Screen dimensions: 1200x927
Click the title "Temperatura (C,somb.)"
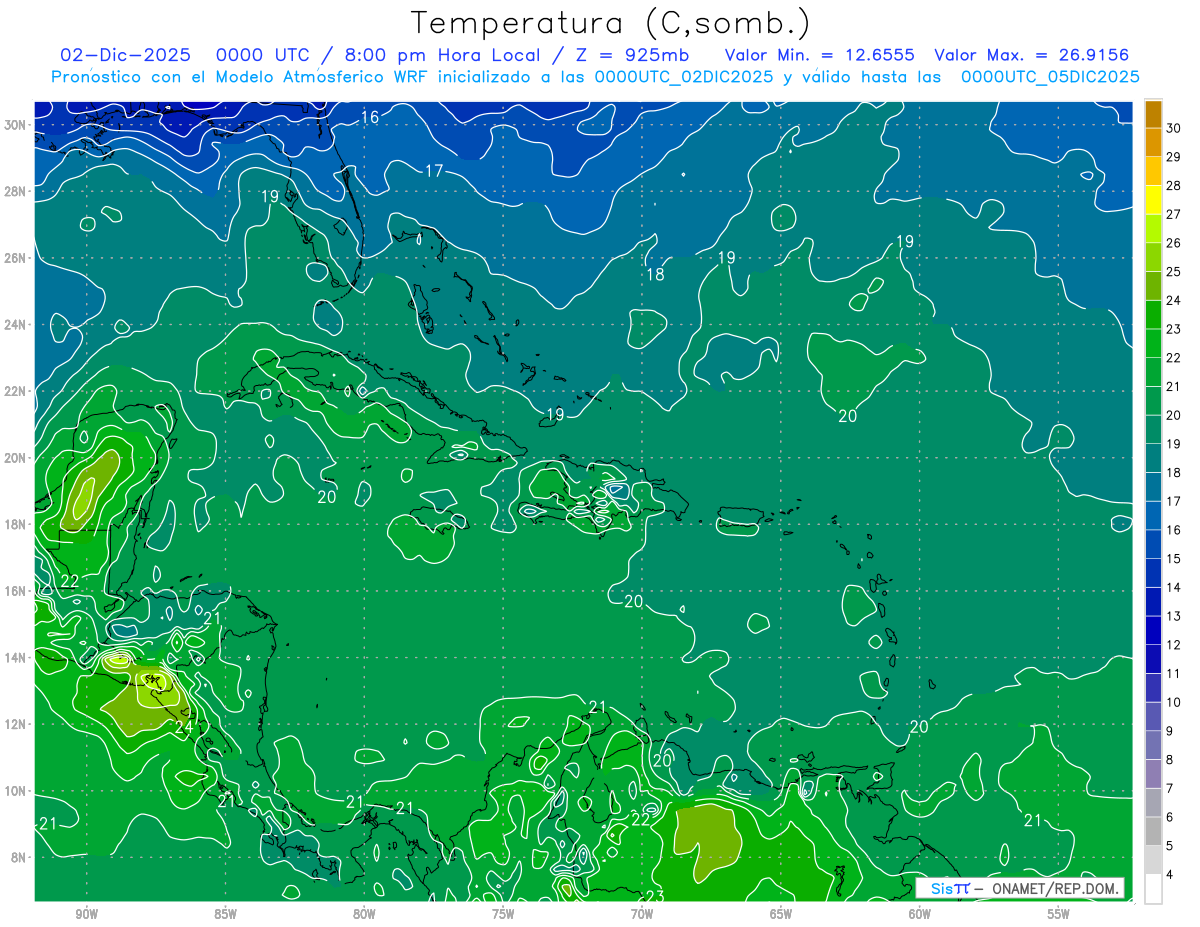(610, 22)
